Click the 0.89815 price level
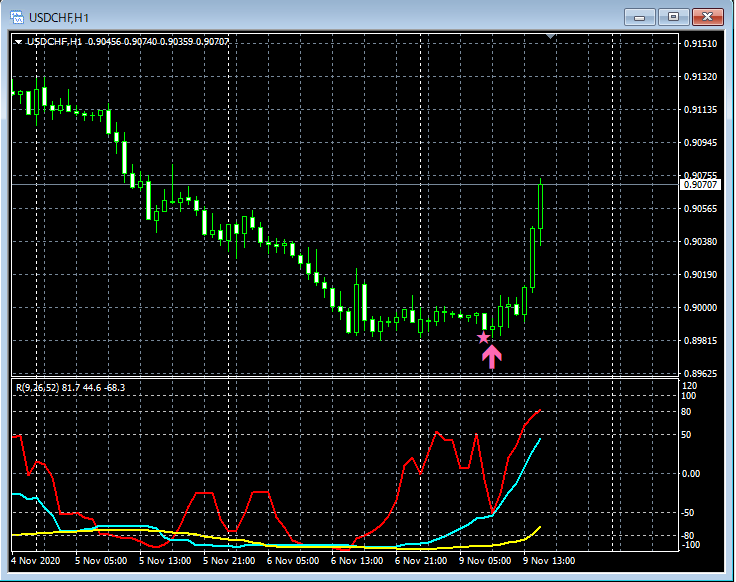The image size is (736, 582). tap(700, 341)
